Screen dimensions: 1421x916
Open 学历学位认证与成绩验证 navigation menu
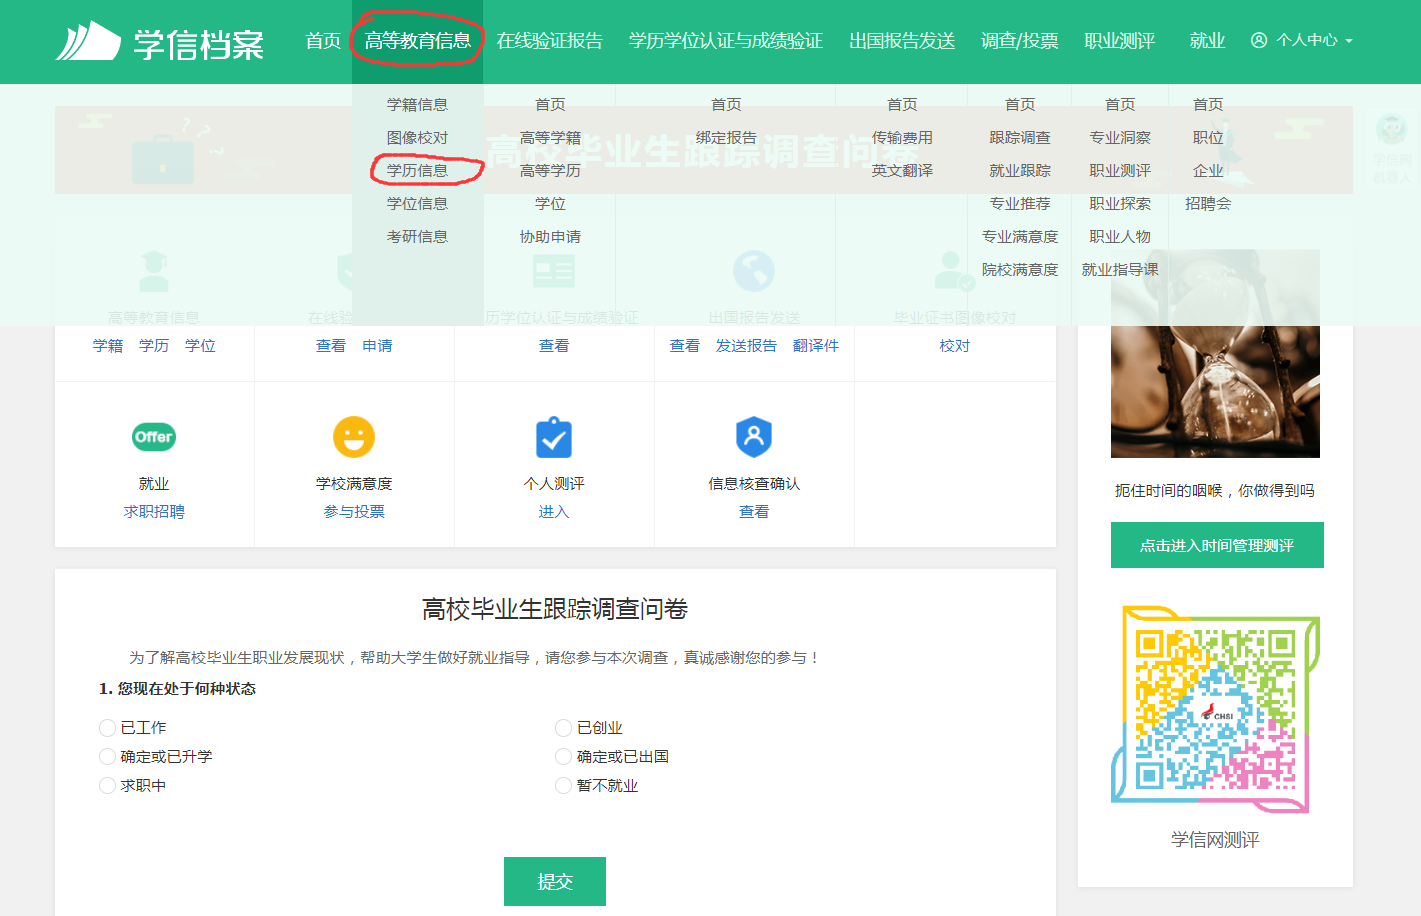[x=726, y=41]
